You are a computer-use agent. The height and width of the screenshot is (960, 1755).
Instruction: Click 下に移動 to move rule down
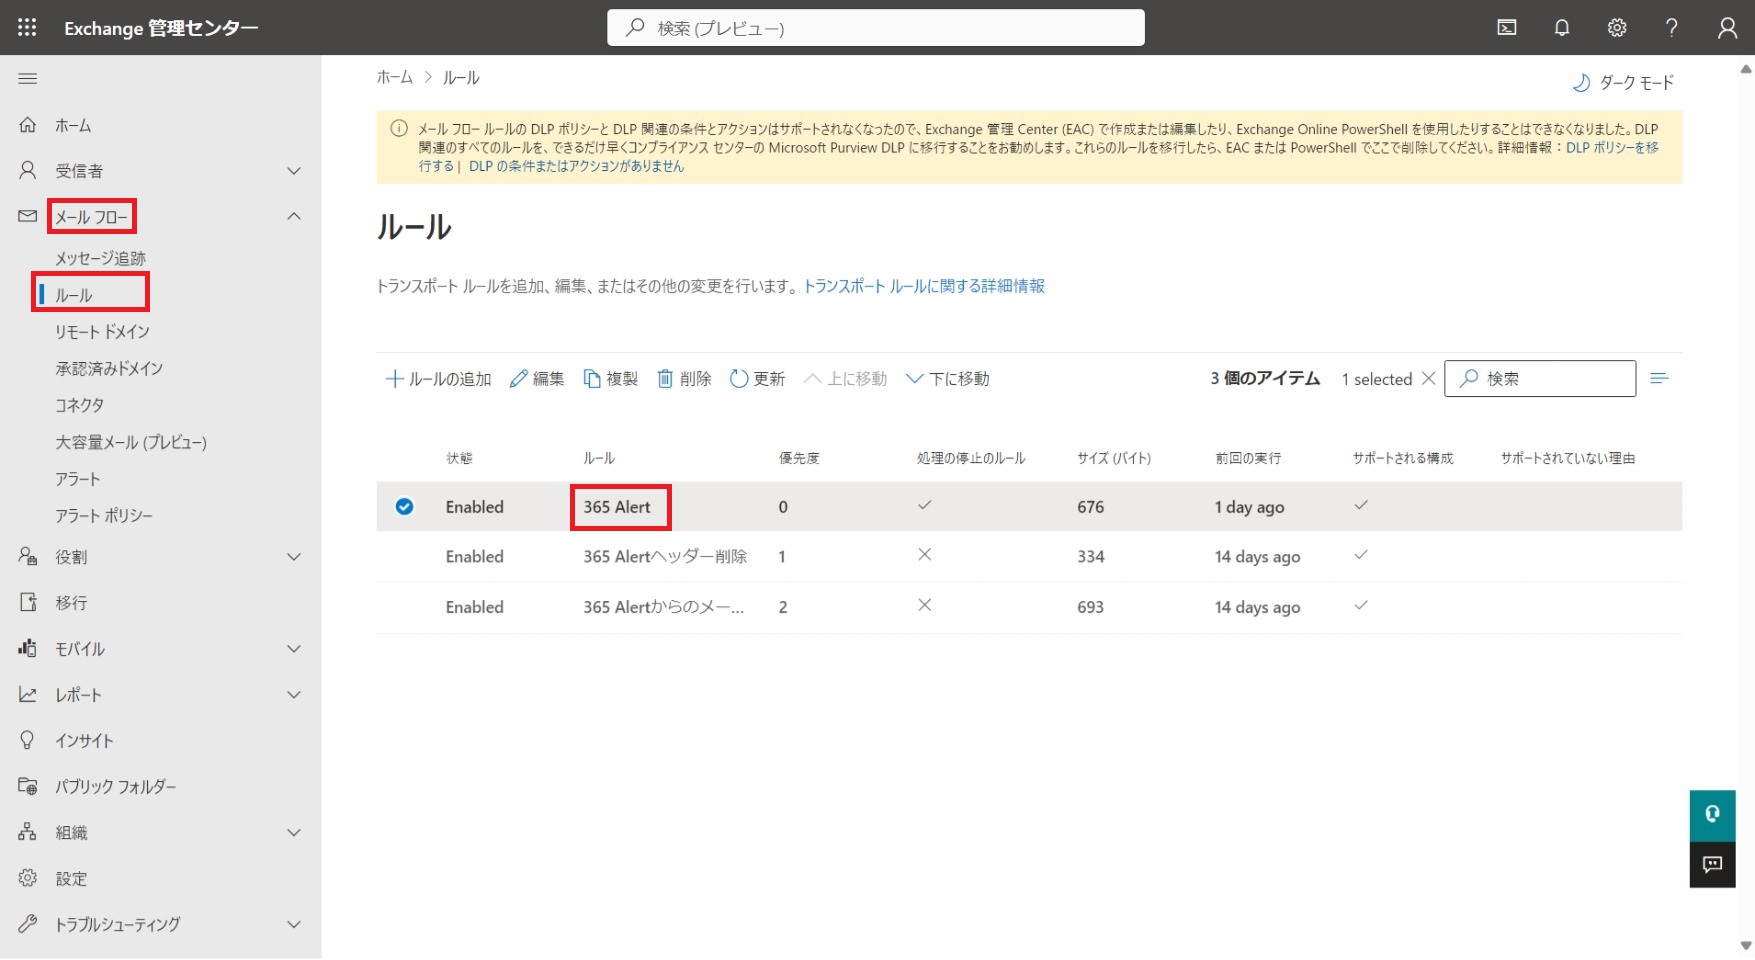[x=947, y=379]
